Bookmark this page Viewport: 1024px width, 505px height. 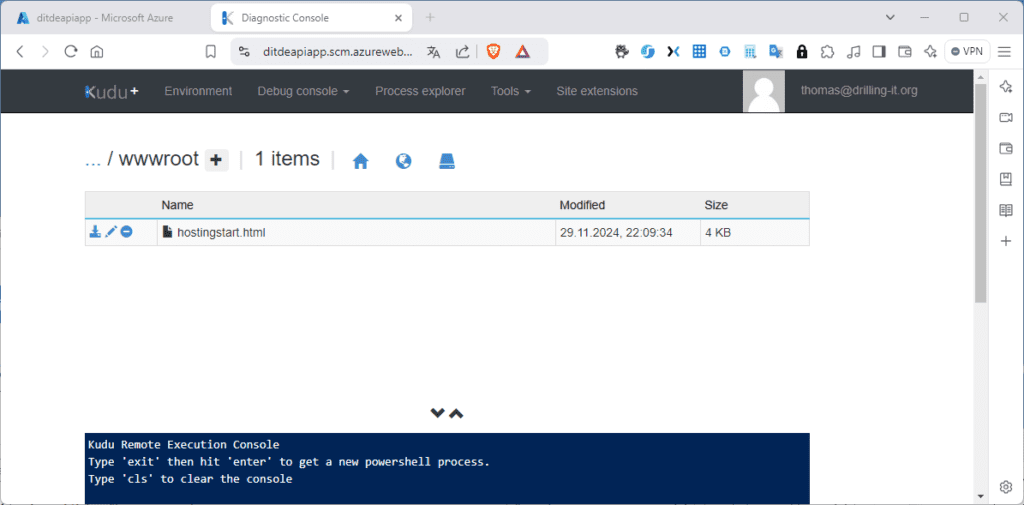tap(210, 52)
